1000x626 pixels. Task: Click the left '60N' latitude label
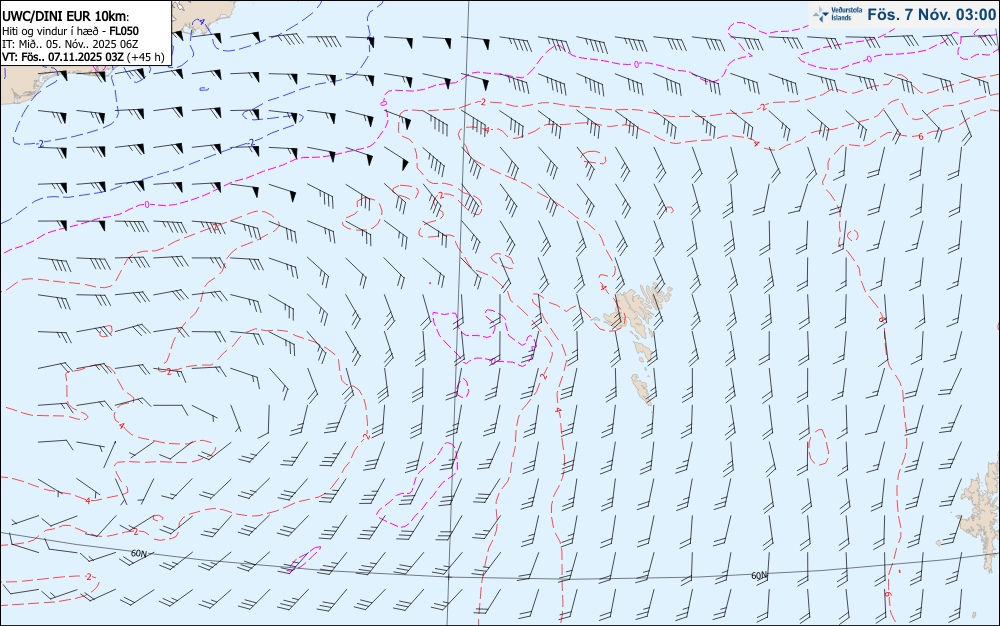click(138, 553)
